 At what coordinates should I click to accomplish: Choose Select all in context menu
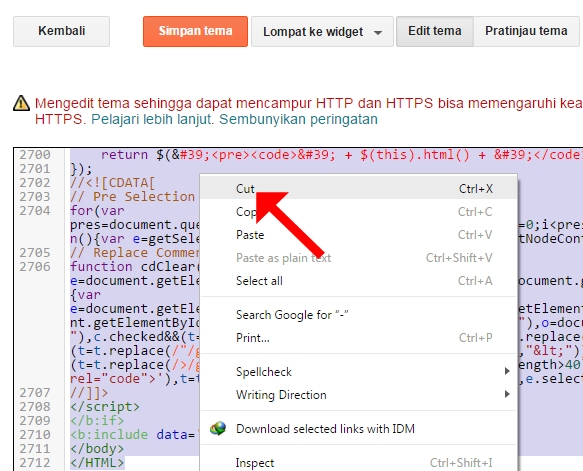[359, 281]
